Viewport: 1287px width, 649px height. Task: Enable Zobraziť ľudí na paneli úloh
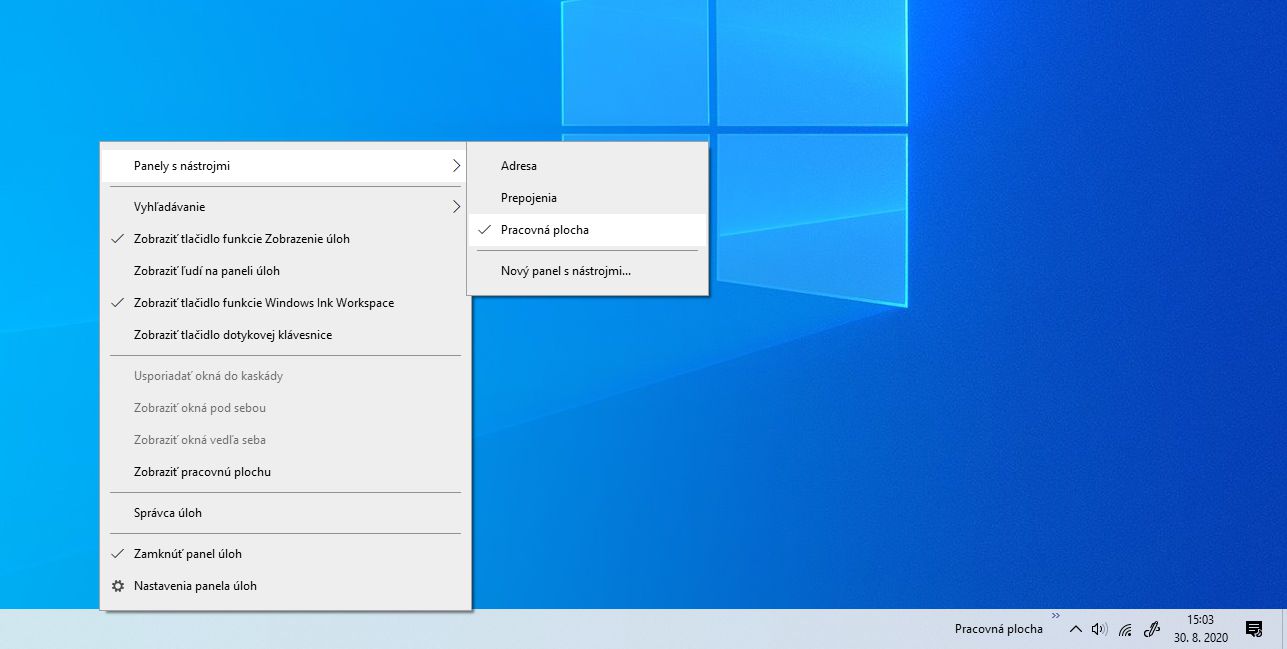pyautogui.click(x=285, y=271)
